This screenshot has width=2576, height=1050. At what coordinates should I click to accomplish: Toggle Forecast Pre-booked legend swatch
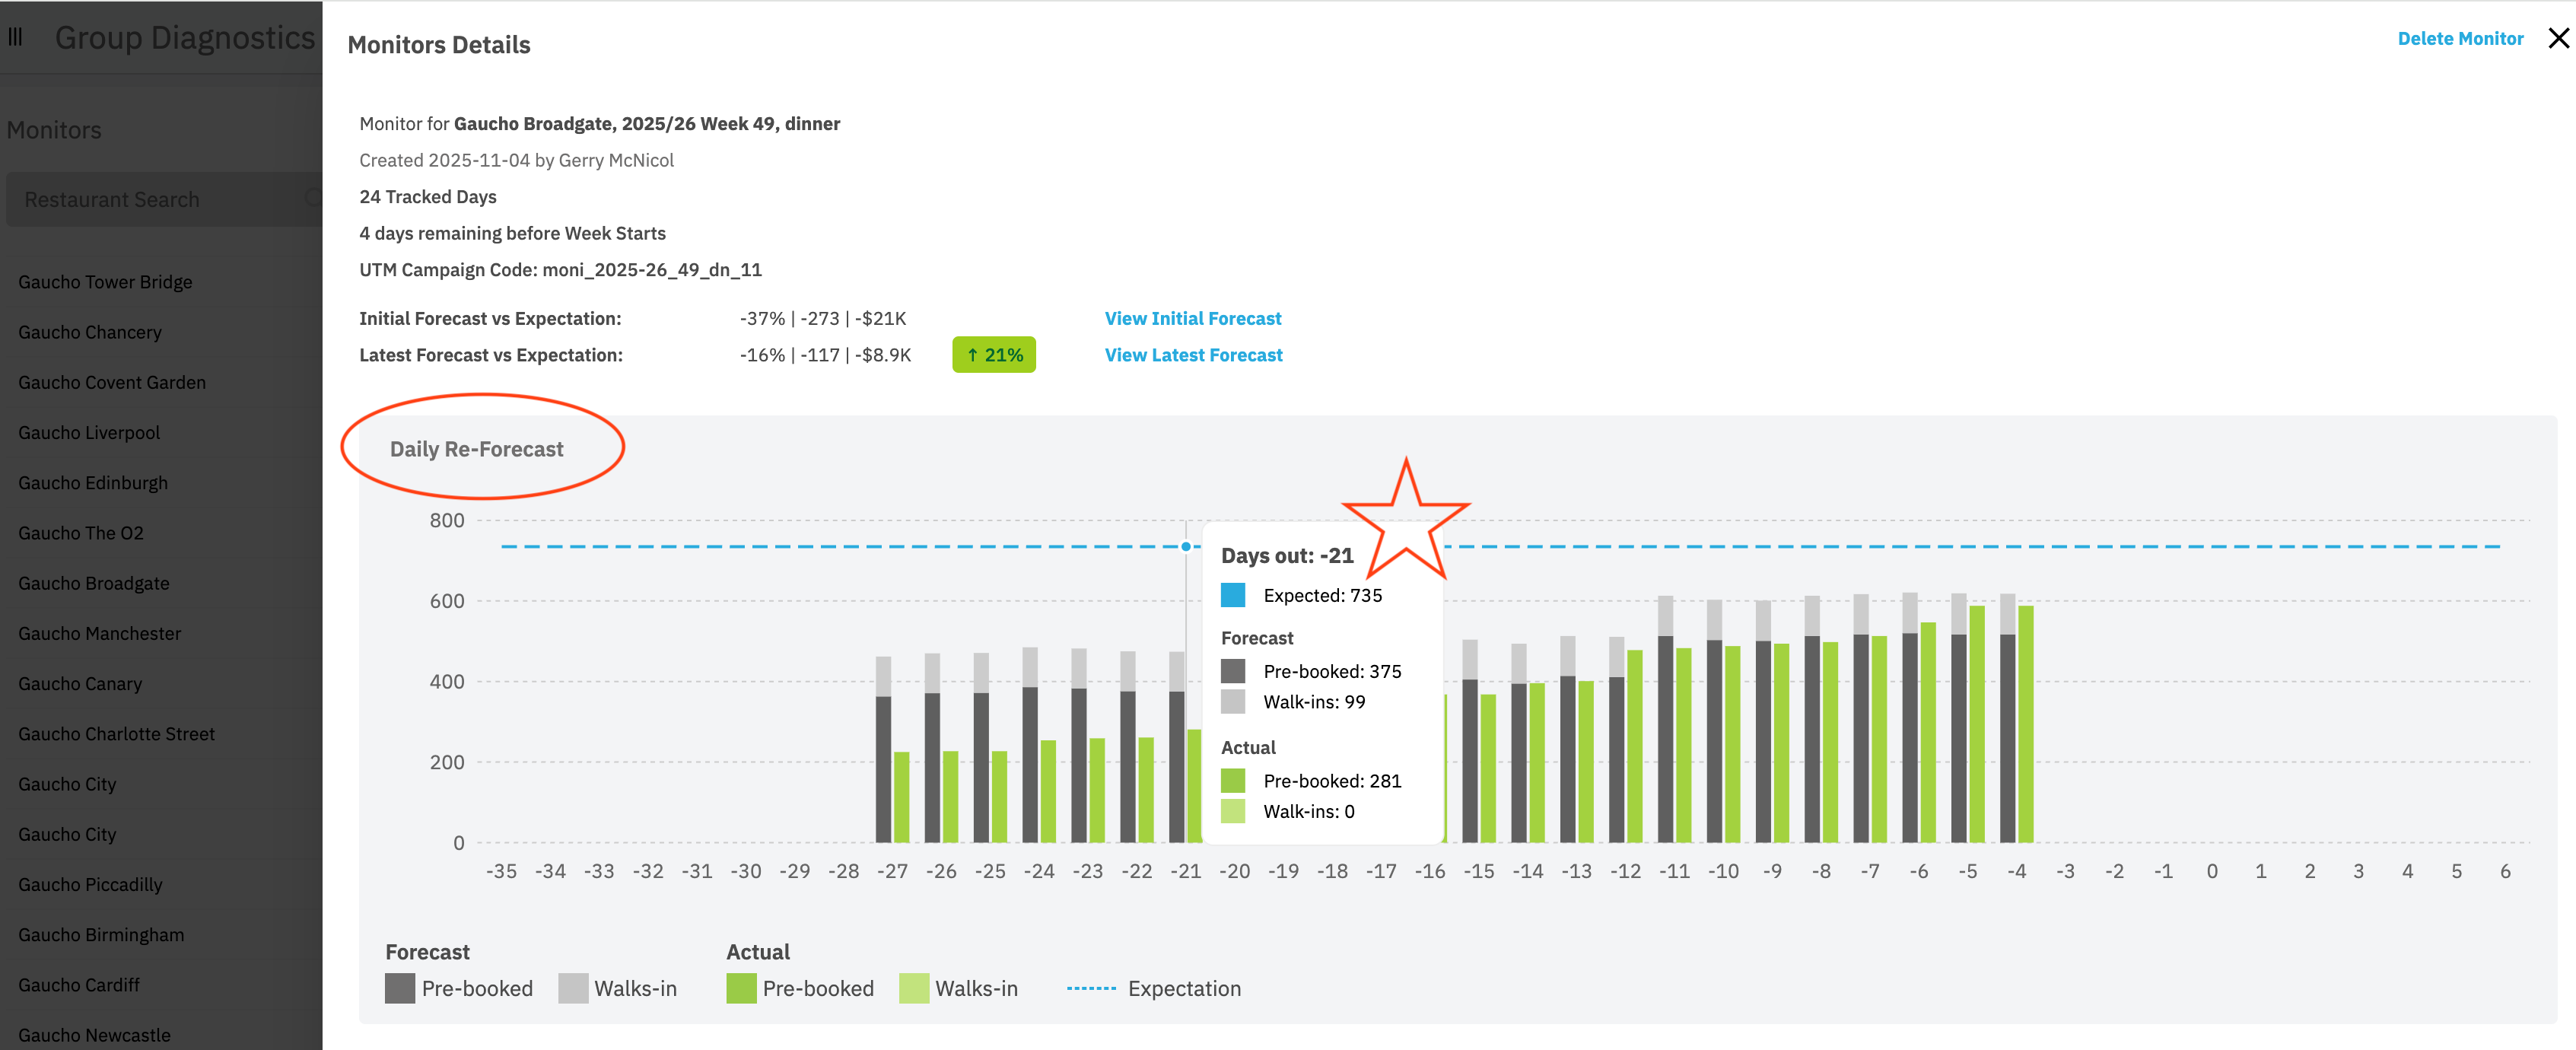pyautogui.click(x=400, y=988)
